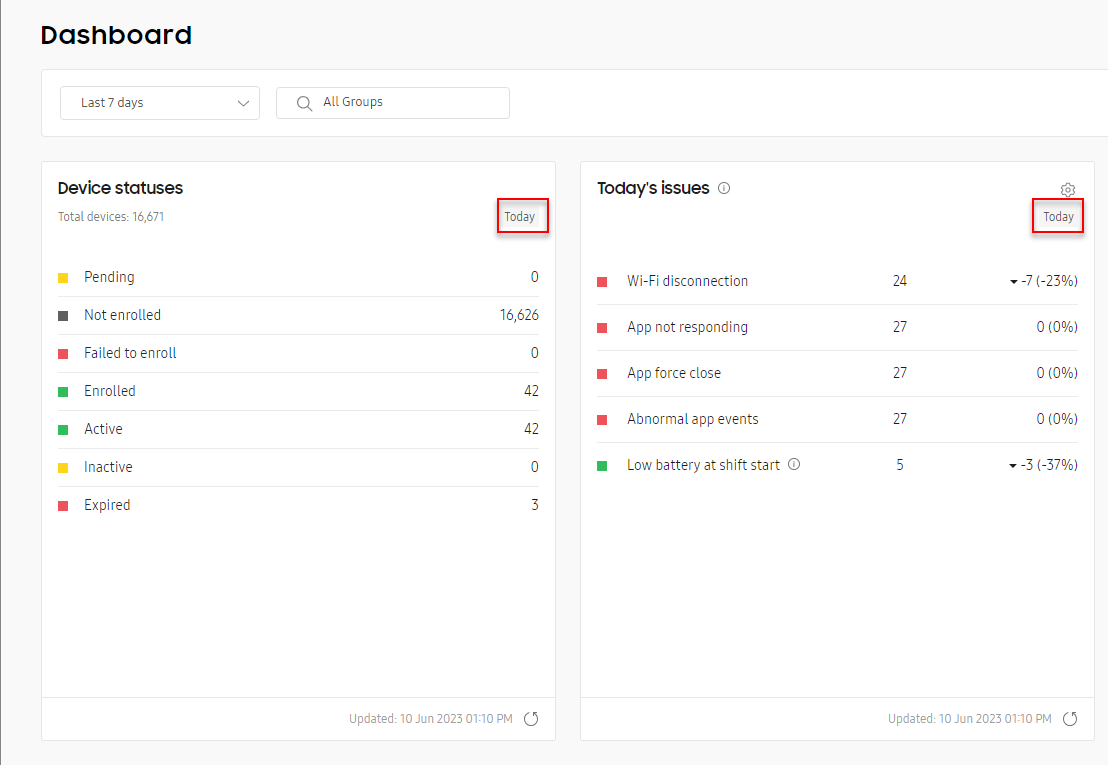Viewport: 1108px width, 765px height.
Task: Expand the chevron on the date range selector
Action: (x=243, y=102)
